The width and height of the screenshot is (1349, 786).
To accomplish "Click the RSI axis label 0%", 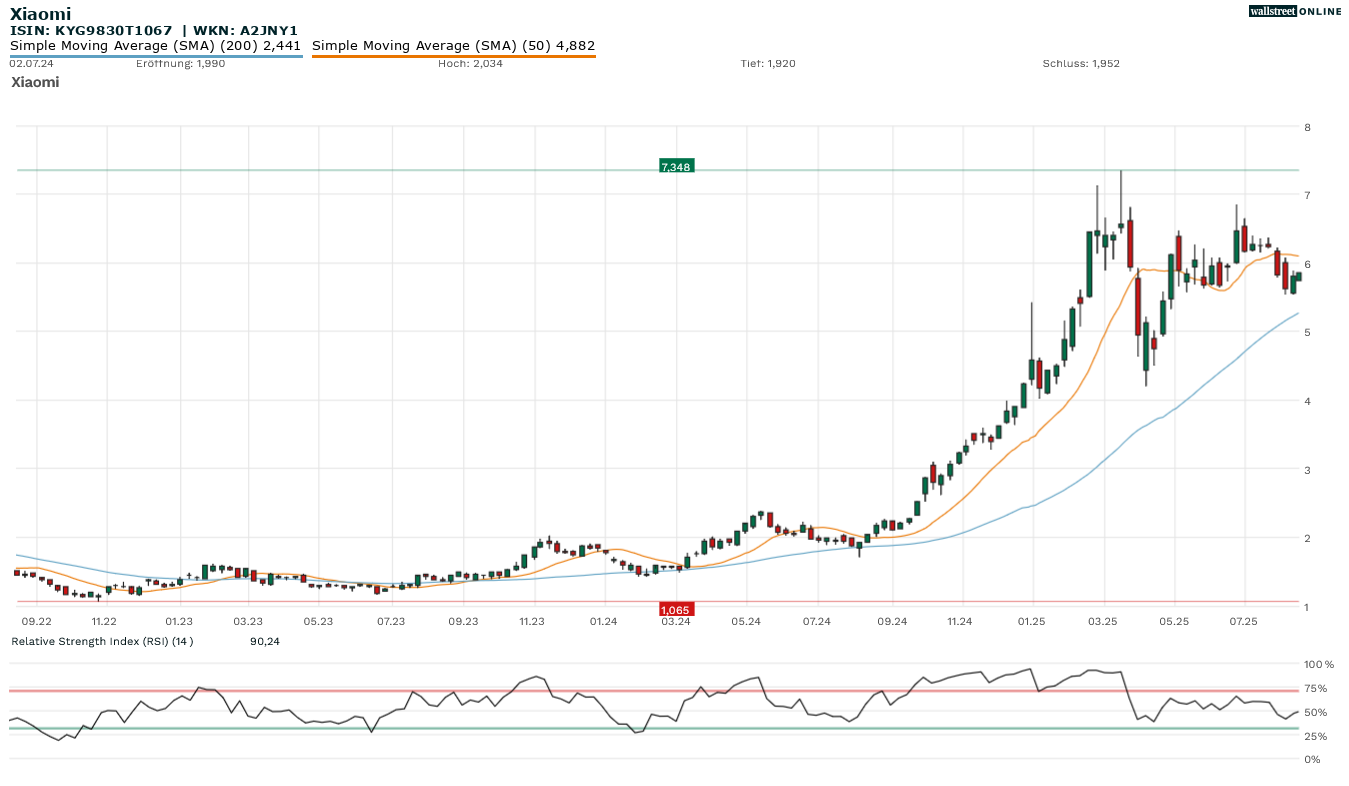I will pos(1311,759).
